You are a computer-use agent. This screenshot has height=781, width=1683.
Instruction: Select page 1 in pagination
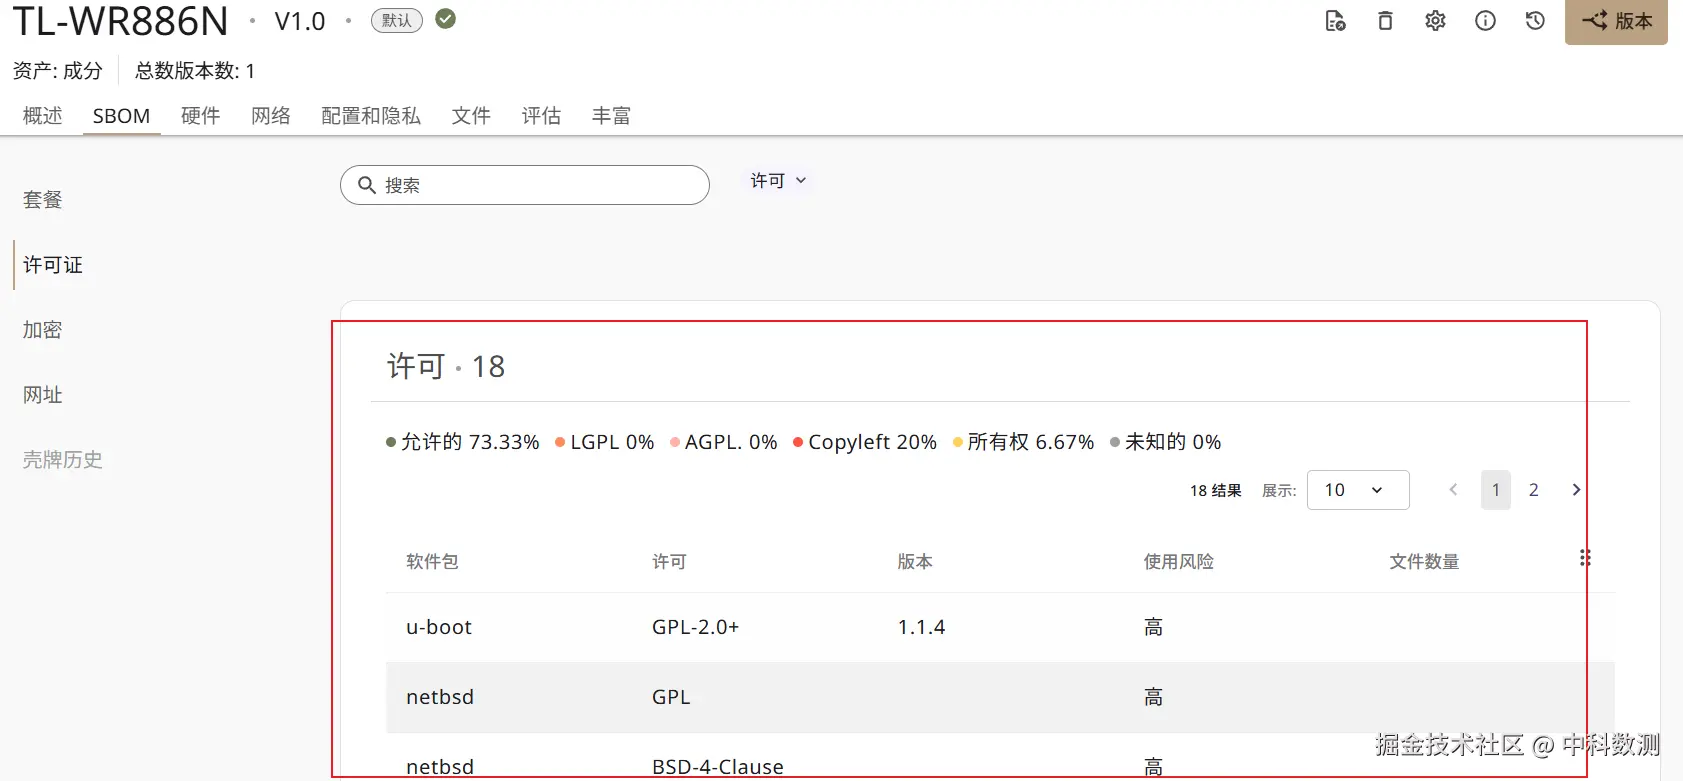(1496, 490)
